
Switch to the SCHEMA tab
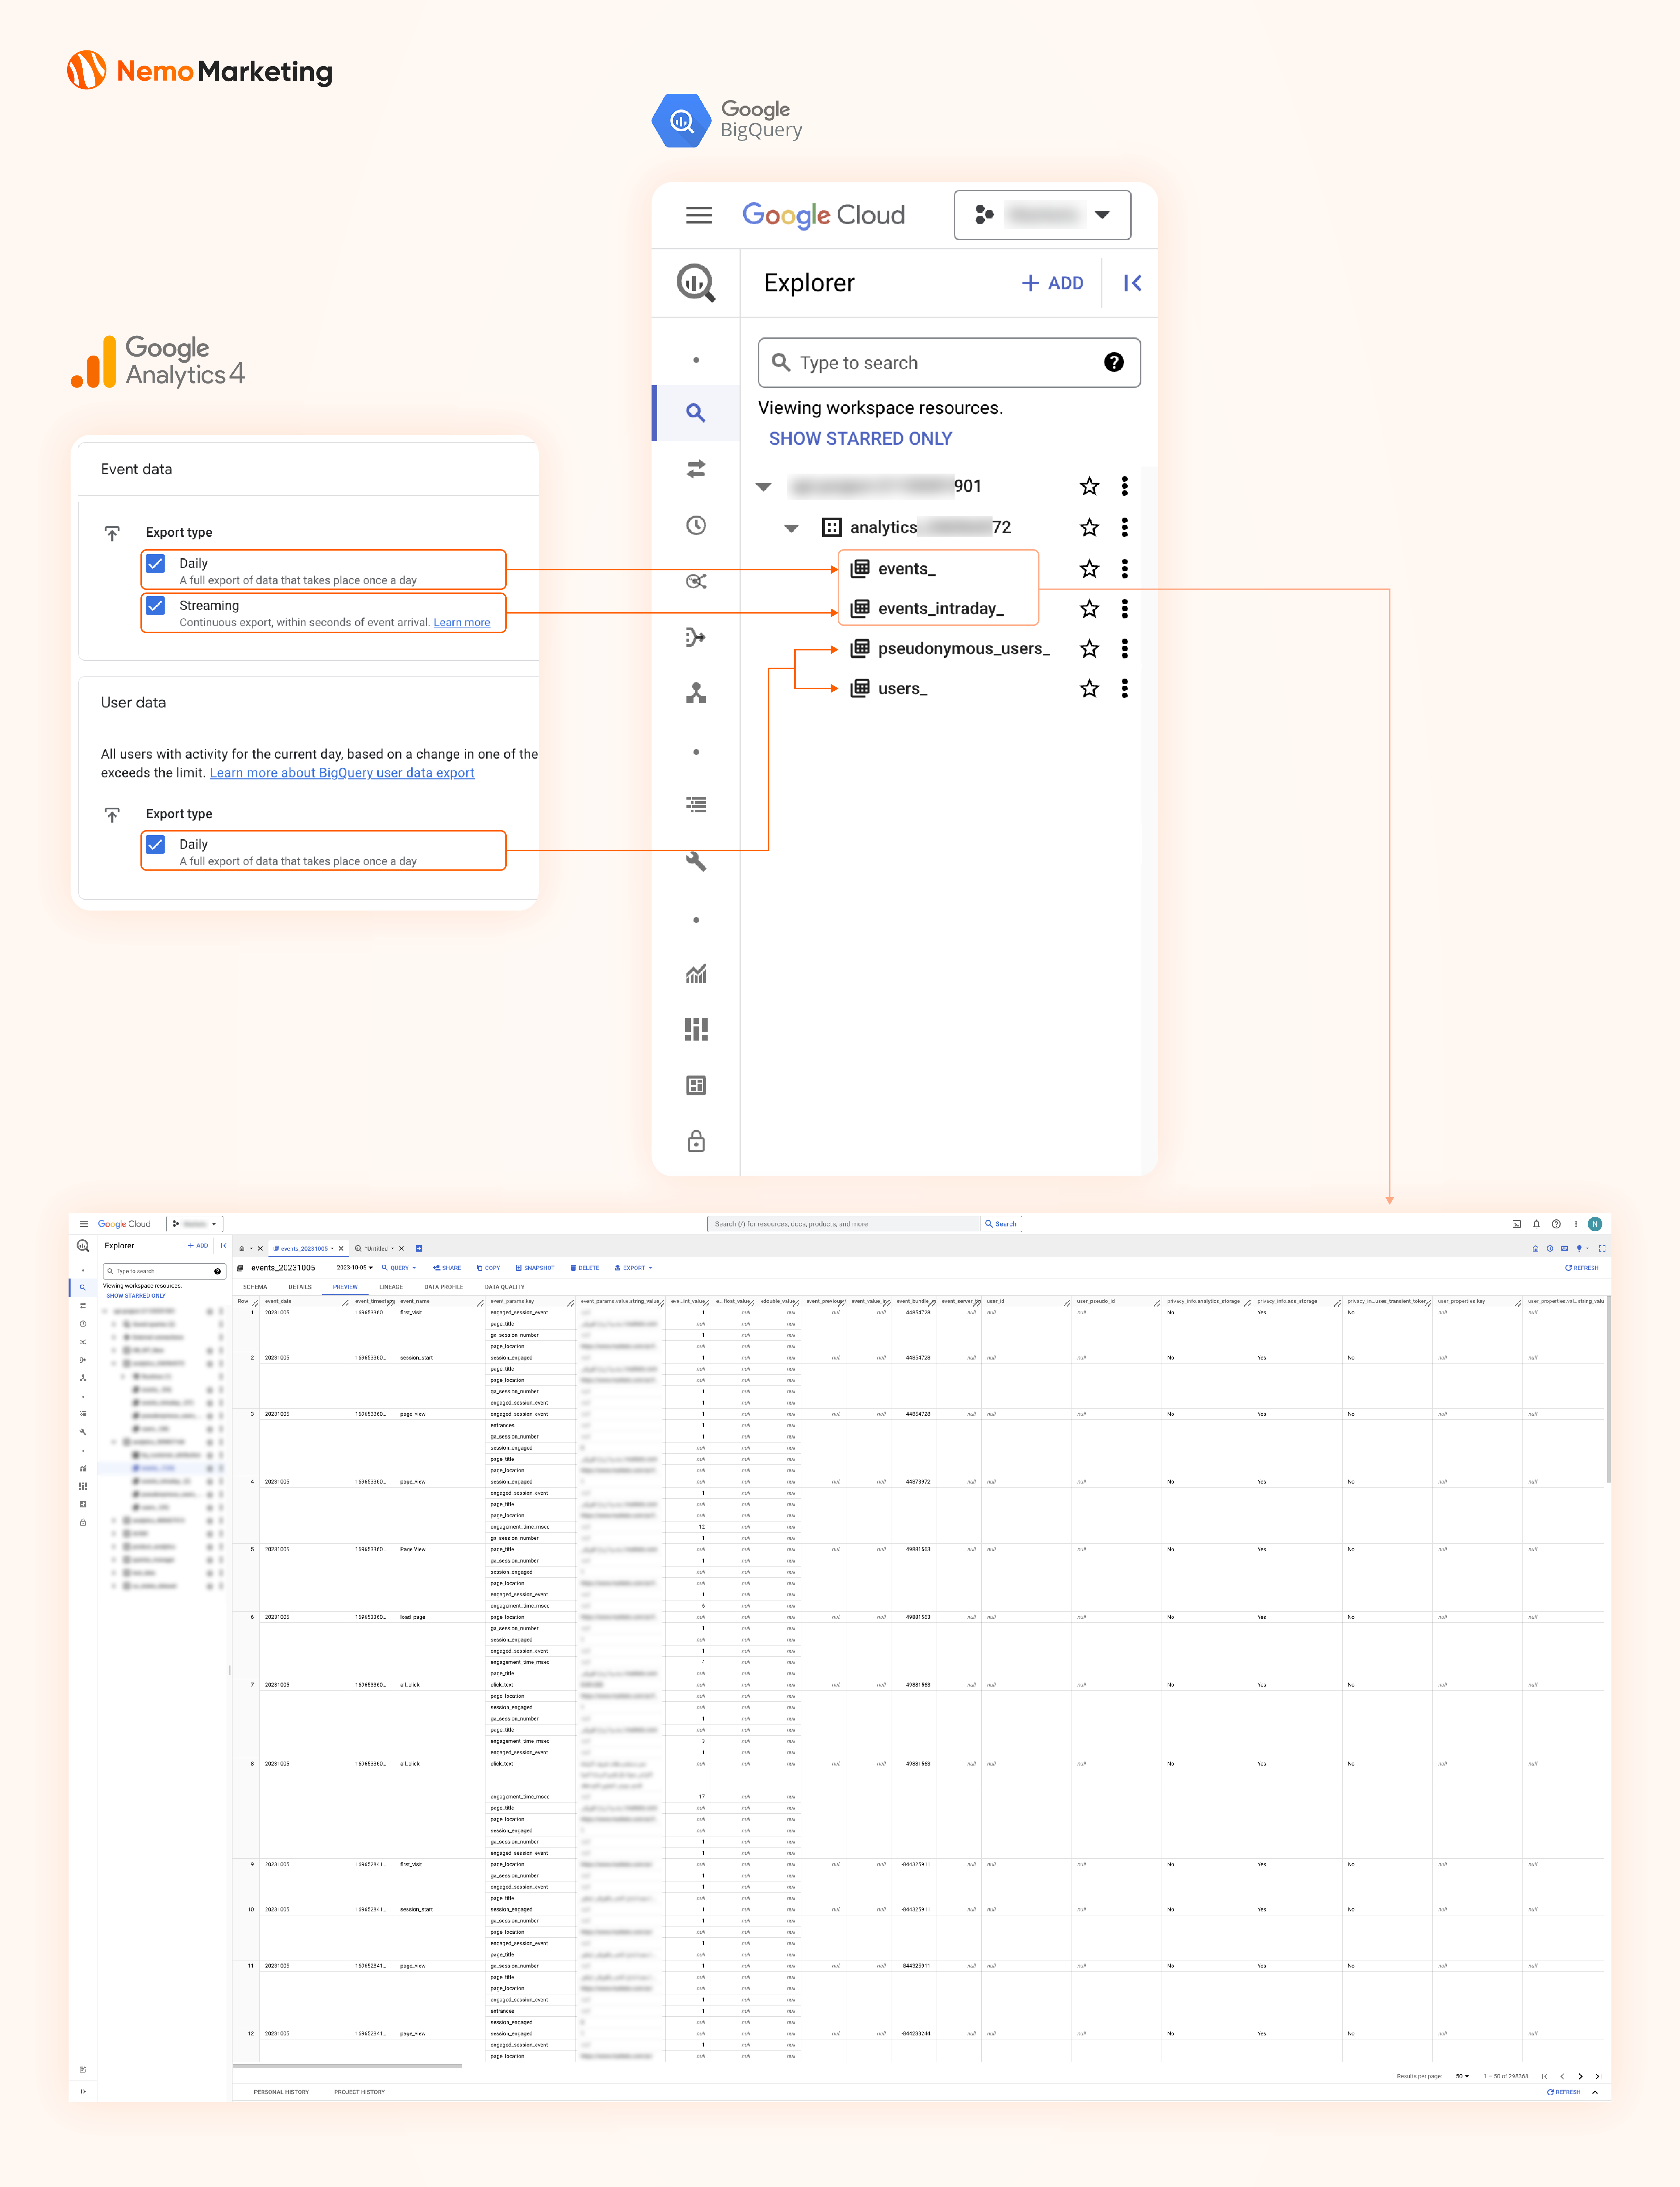(x=255, y=1287)
